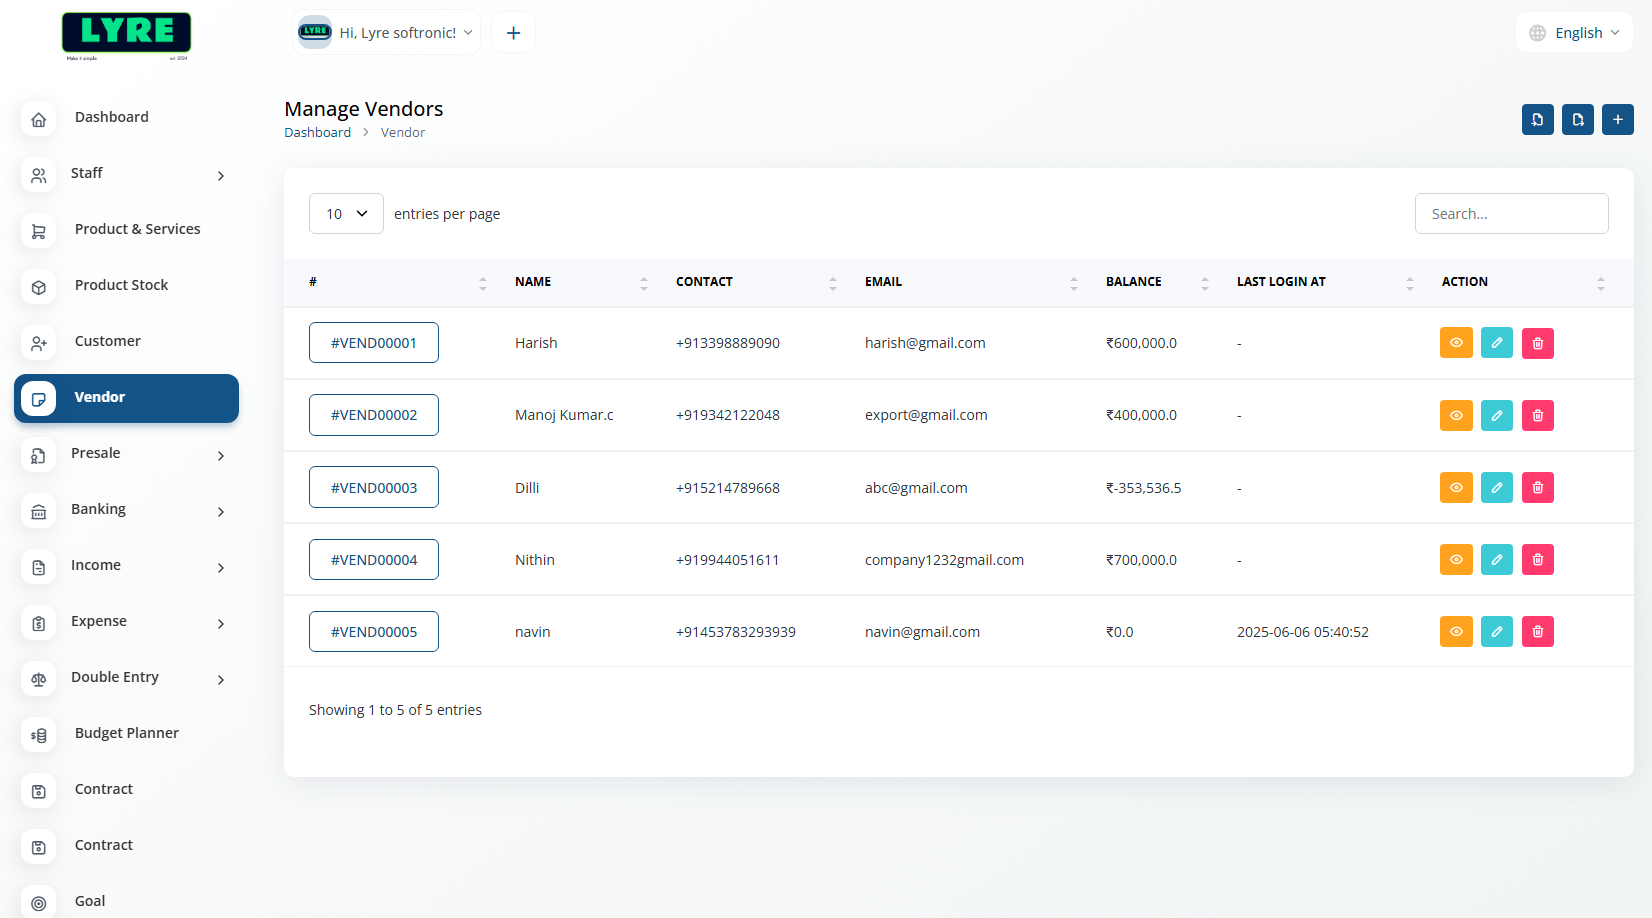
Task: Click the import vendors file icon
Action: pyautogui.click(x=1537, y=120)
